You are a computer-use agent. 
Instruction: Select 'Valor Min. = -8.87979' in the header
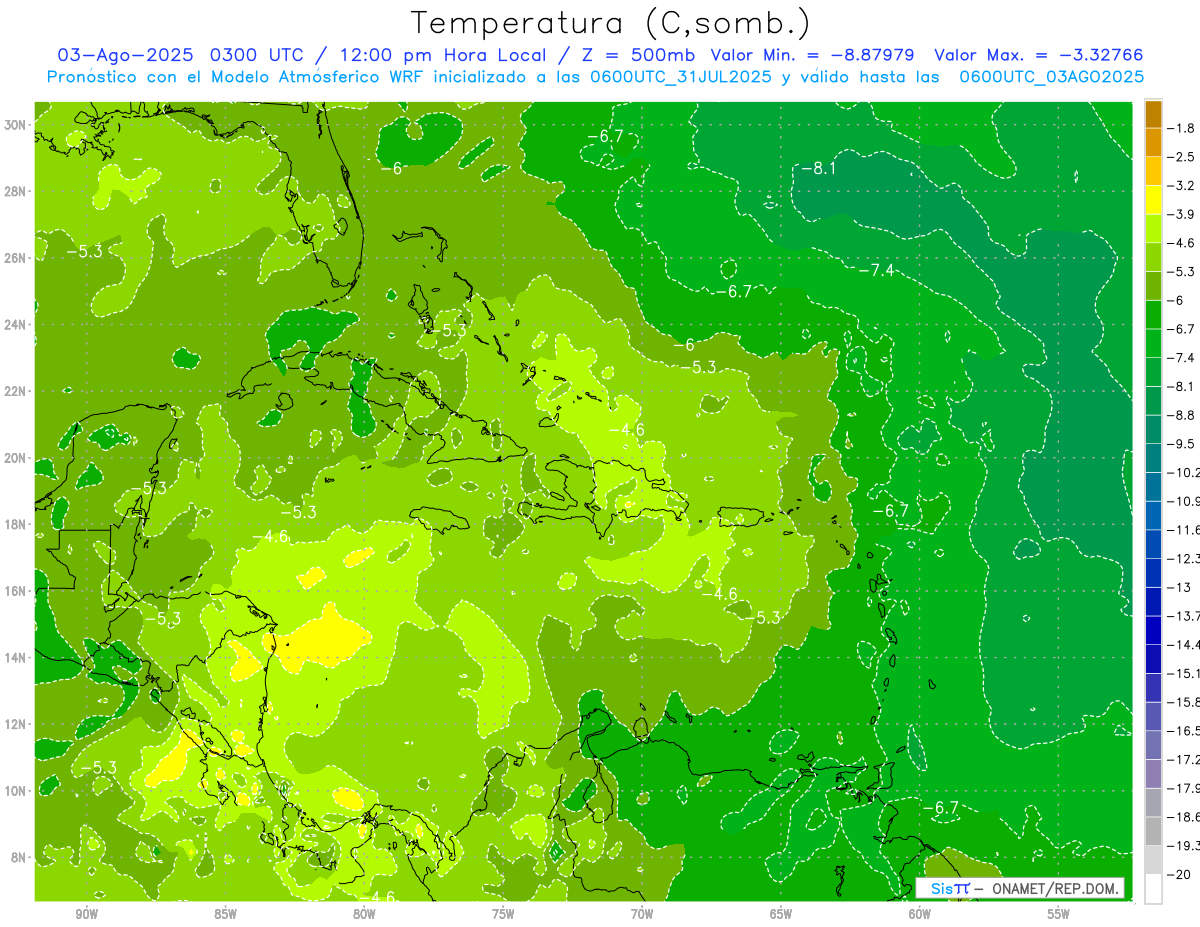pyautogui.click(x=814, y=55)
